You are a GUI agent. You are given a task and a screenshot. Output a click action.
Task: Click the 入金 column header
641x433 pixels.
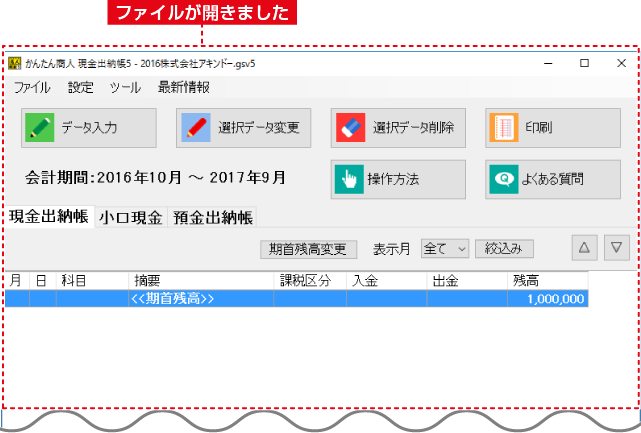pyautogui.click(x=386, y=281)
